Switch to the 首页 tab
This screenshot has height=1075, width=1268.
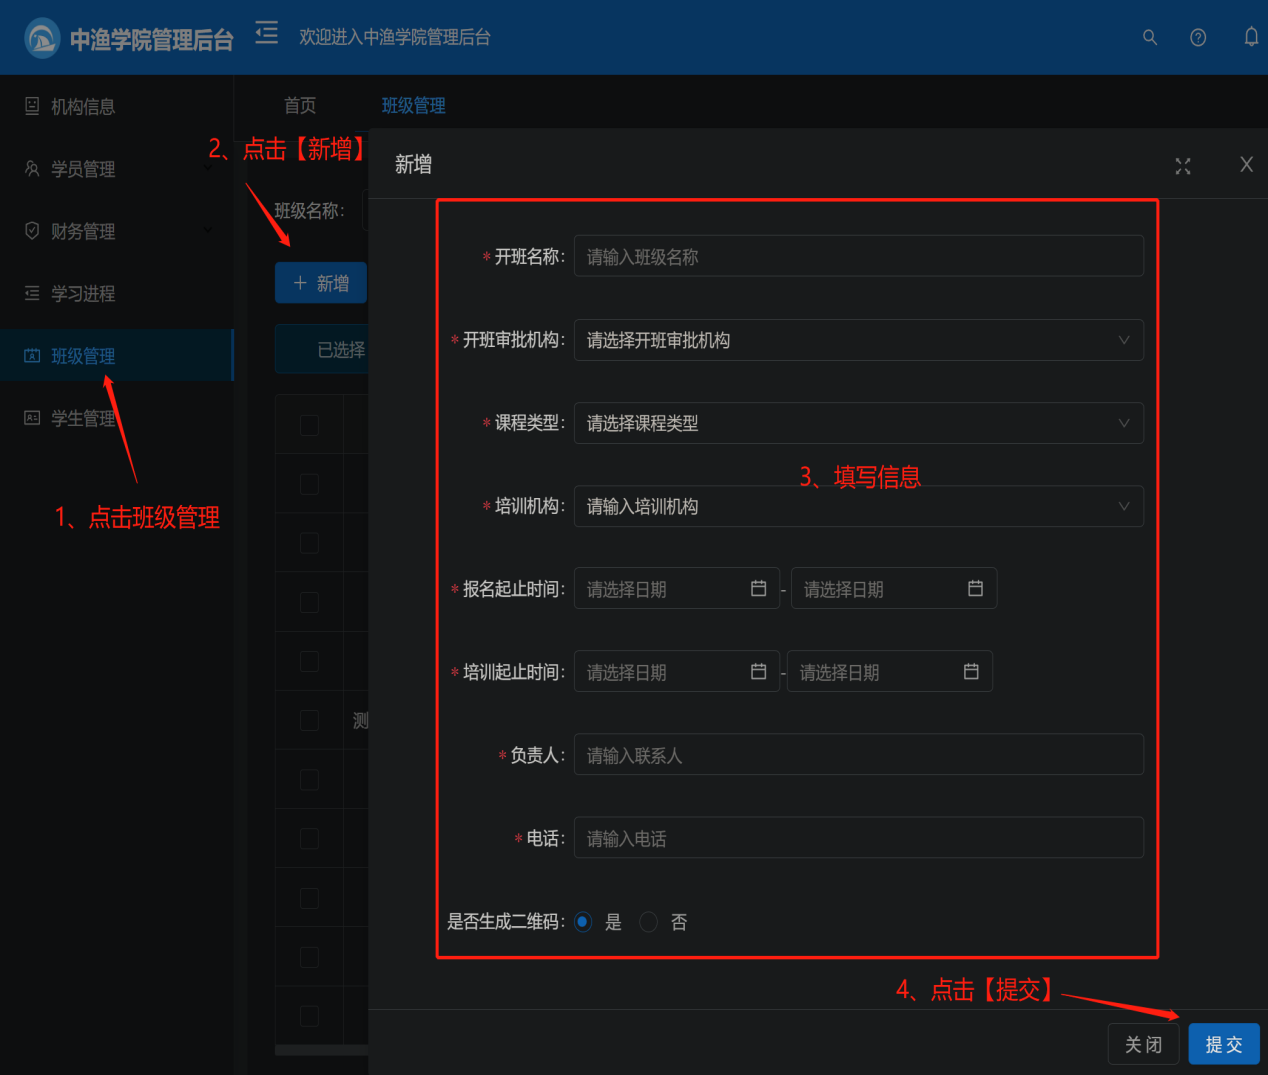300,105
